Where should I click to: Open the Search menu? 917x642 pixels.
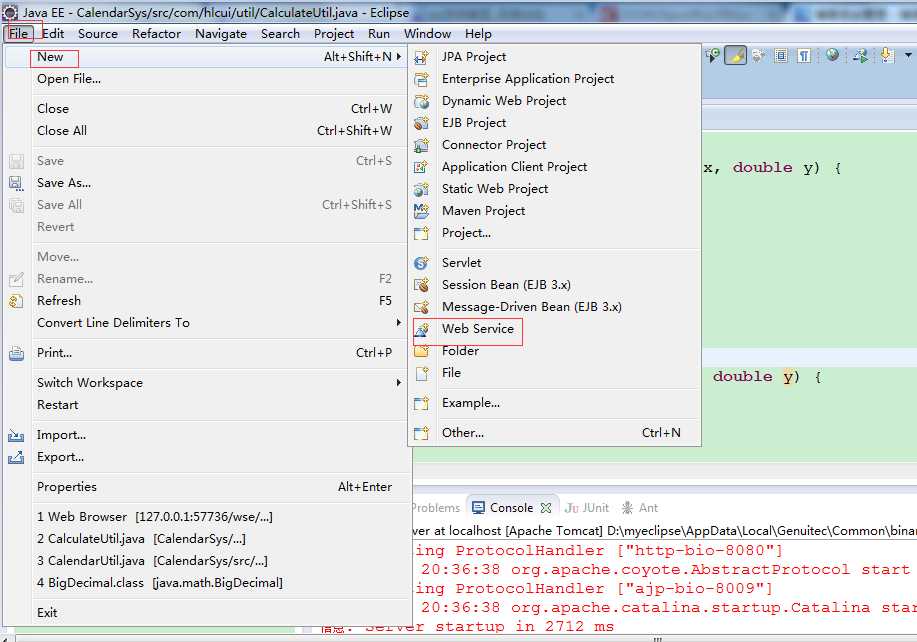point(280,34)
